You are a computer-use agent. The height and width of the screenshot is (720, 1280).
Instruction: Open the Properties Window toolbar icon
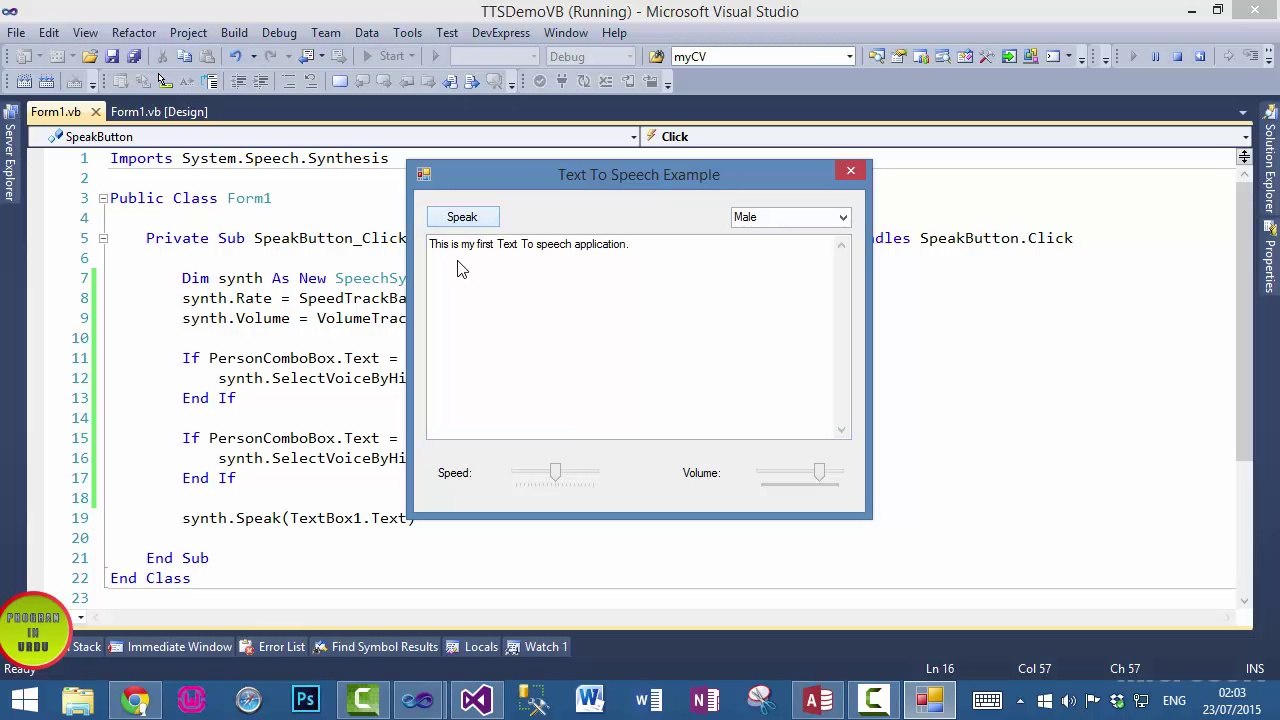pyautogui.click(x=898, y=56)
